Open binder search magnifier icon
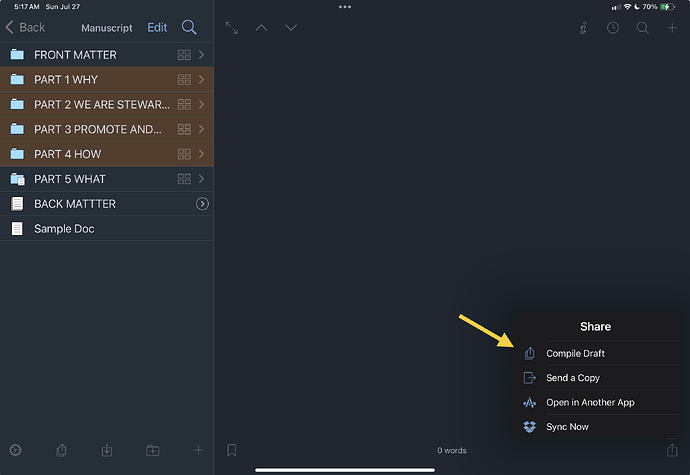The height and width of the screenshot is (475, 690). click(189, 27)
